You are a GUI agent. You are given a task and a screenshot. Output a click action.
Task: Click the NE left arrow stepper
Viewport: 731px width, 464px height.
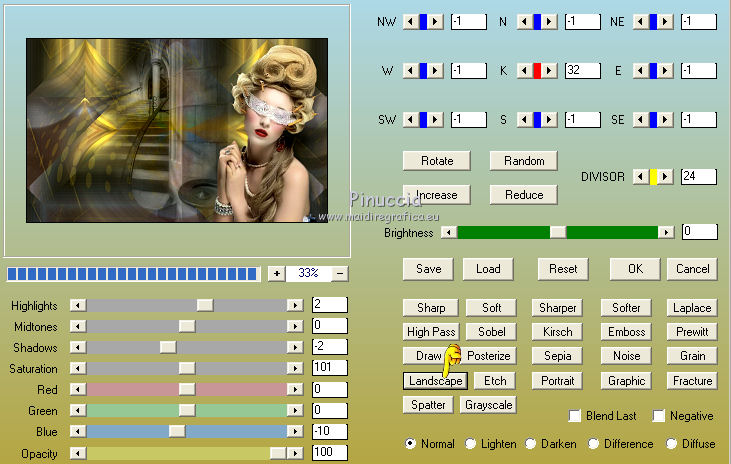[x=641, y=21]
